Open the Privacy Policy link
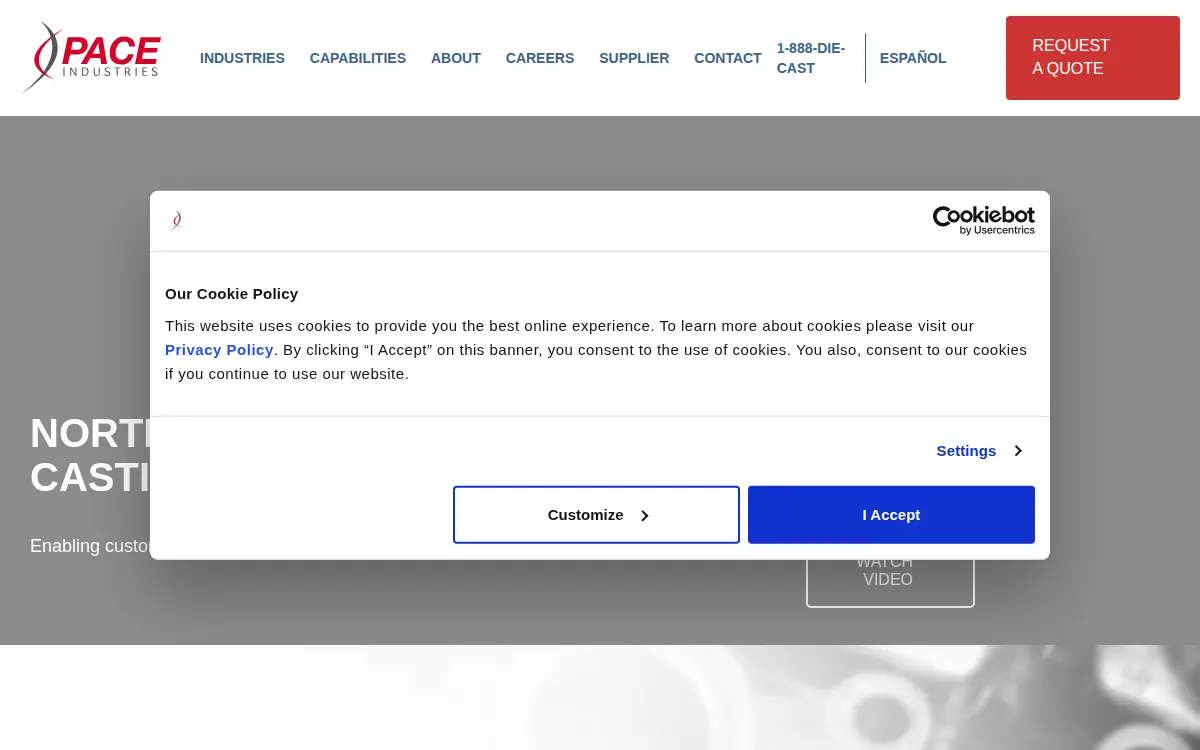 (x=219, y=350)
